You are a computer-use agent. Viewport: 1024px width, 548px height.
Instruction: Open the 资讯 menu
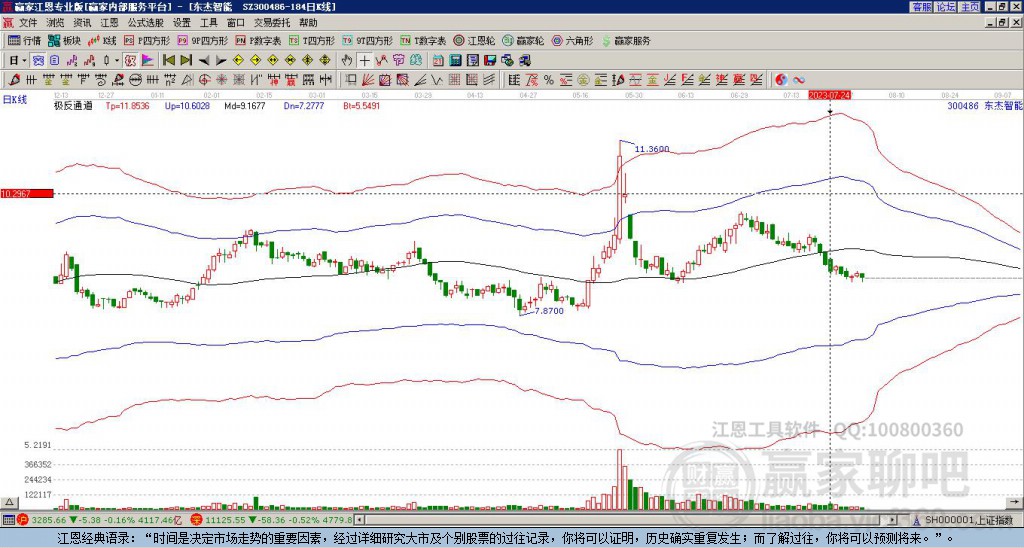(82, 23)
